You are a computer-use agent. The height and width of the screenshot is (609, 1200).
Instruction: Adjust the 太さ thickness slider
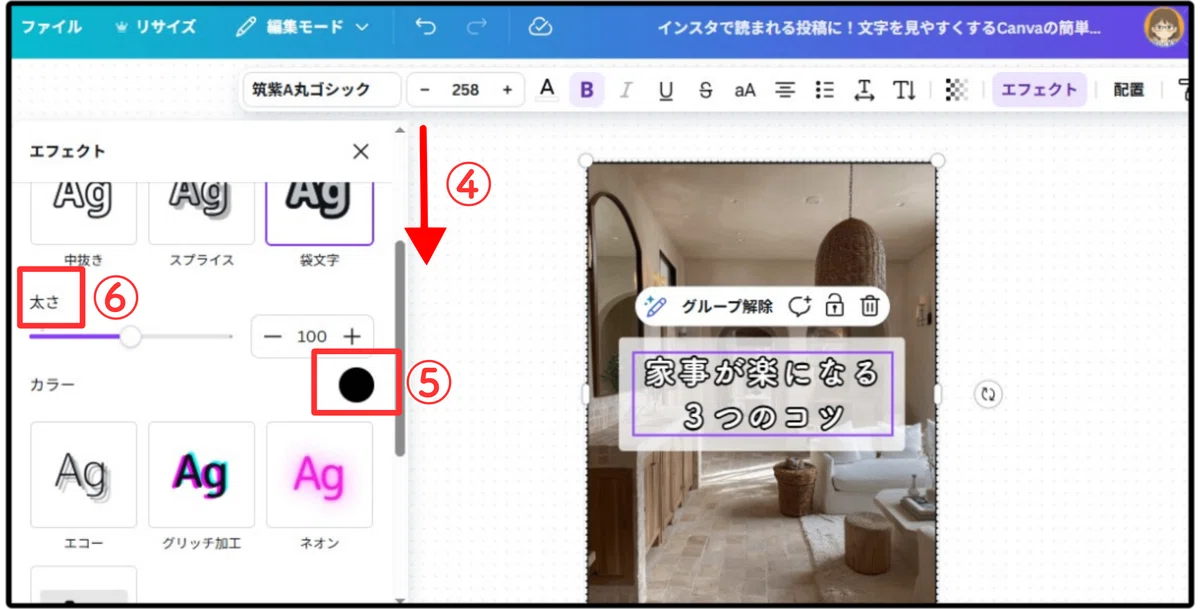coord(130,337)
